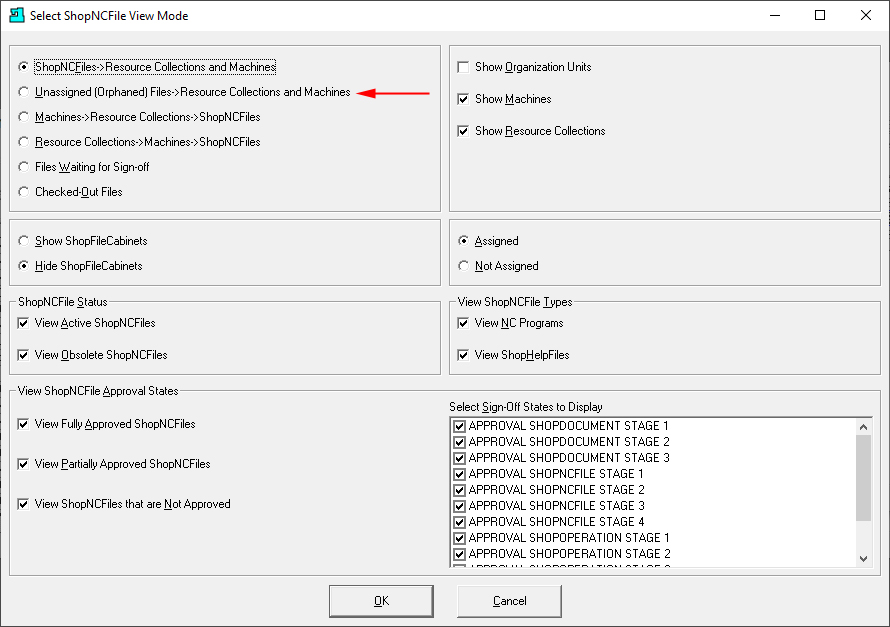
Task: Select Machines->Resource Collections->ShopNCFiles radio
Action: click(23, 117)
